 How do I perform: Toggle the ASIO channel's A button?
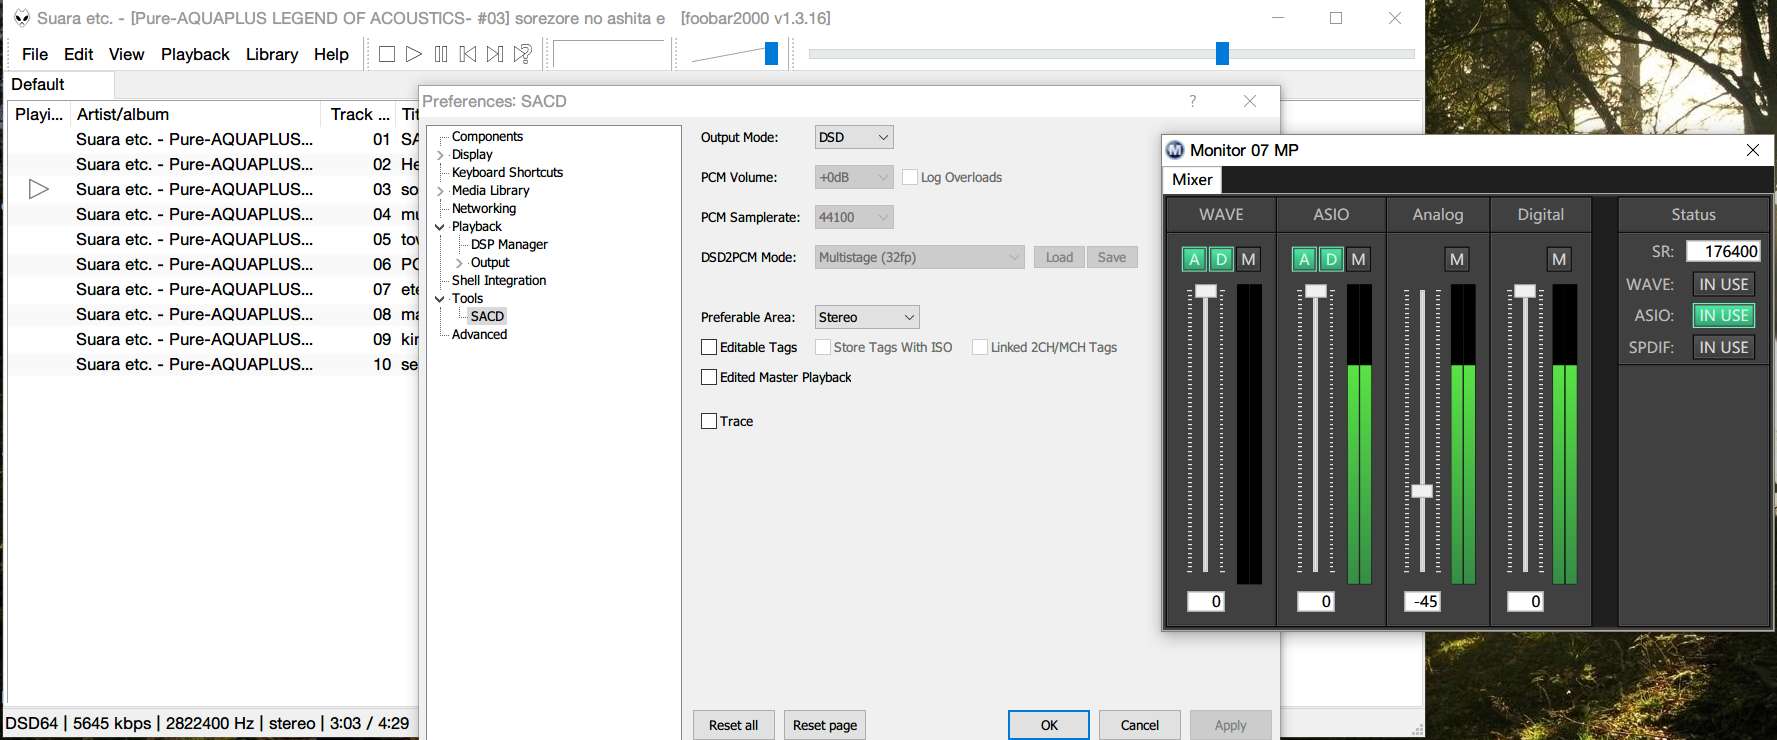[1304, 259]
